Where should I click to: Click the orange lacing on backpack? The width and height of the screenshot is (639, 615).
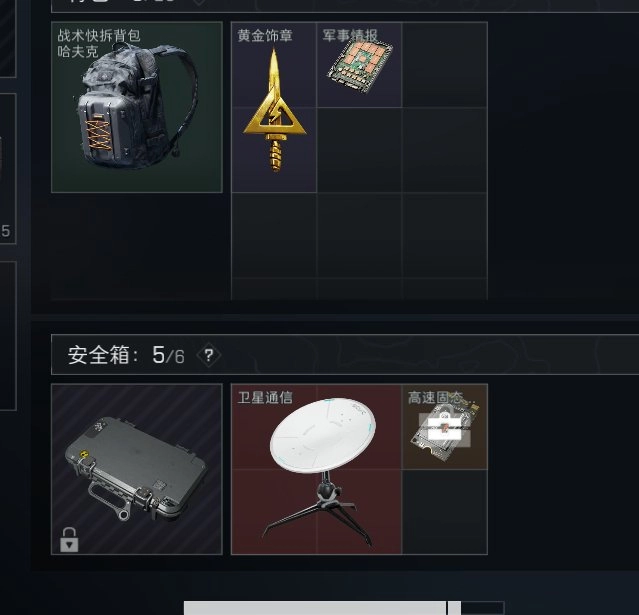pos(98,133)
